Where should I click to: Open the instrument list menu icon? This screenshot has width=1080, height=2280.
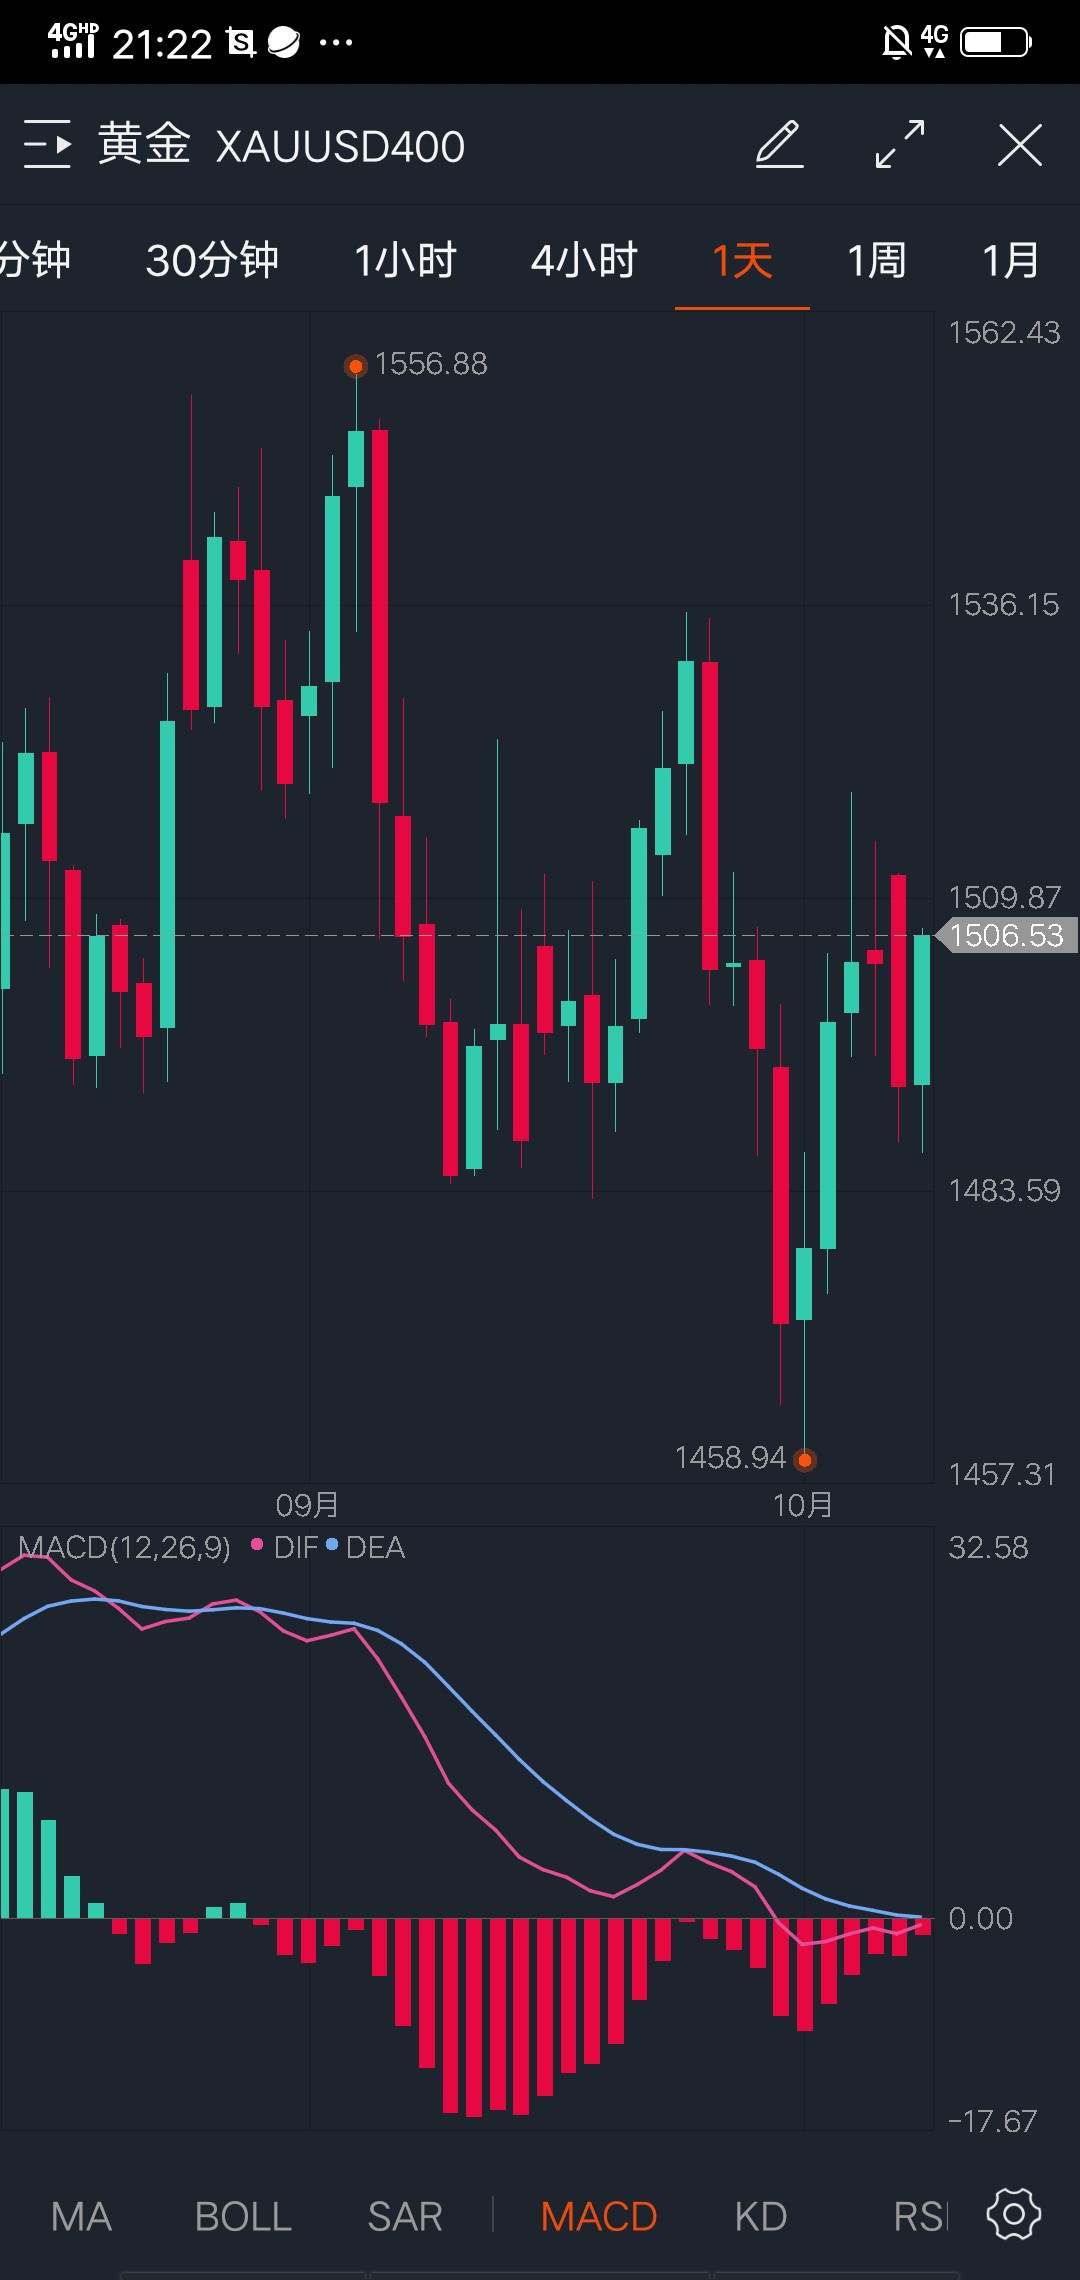pos(47,145)
